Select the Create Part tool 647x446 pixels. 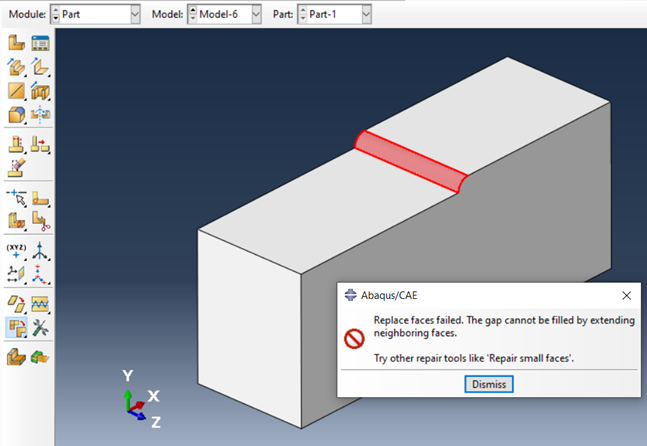pos(17,42)
